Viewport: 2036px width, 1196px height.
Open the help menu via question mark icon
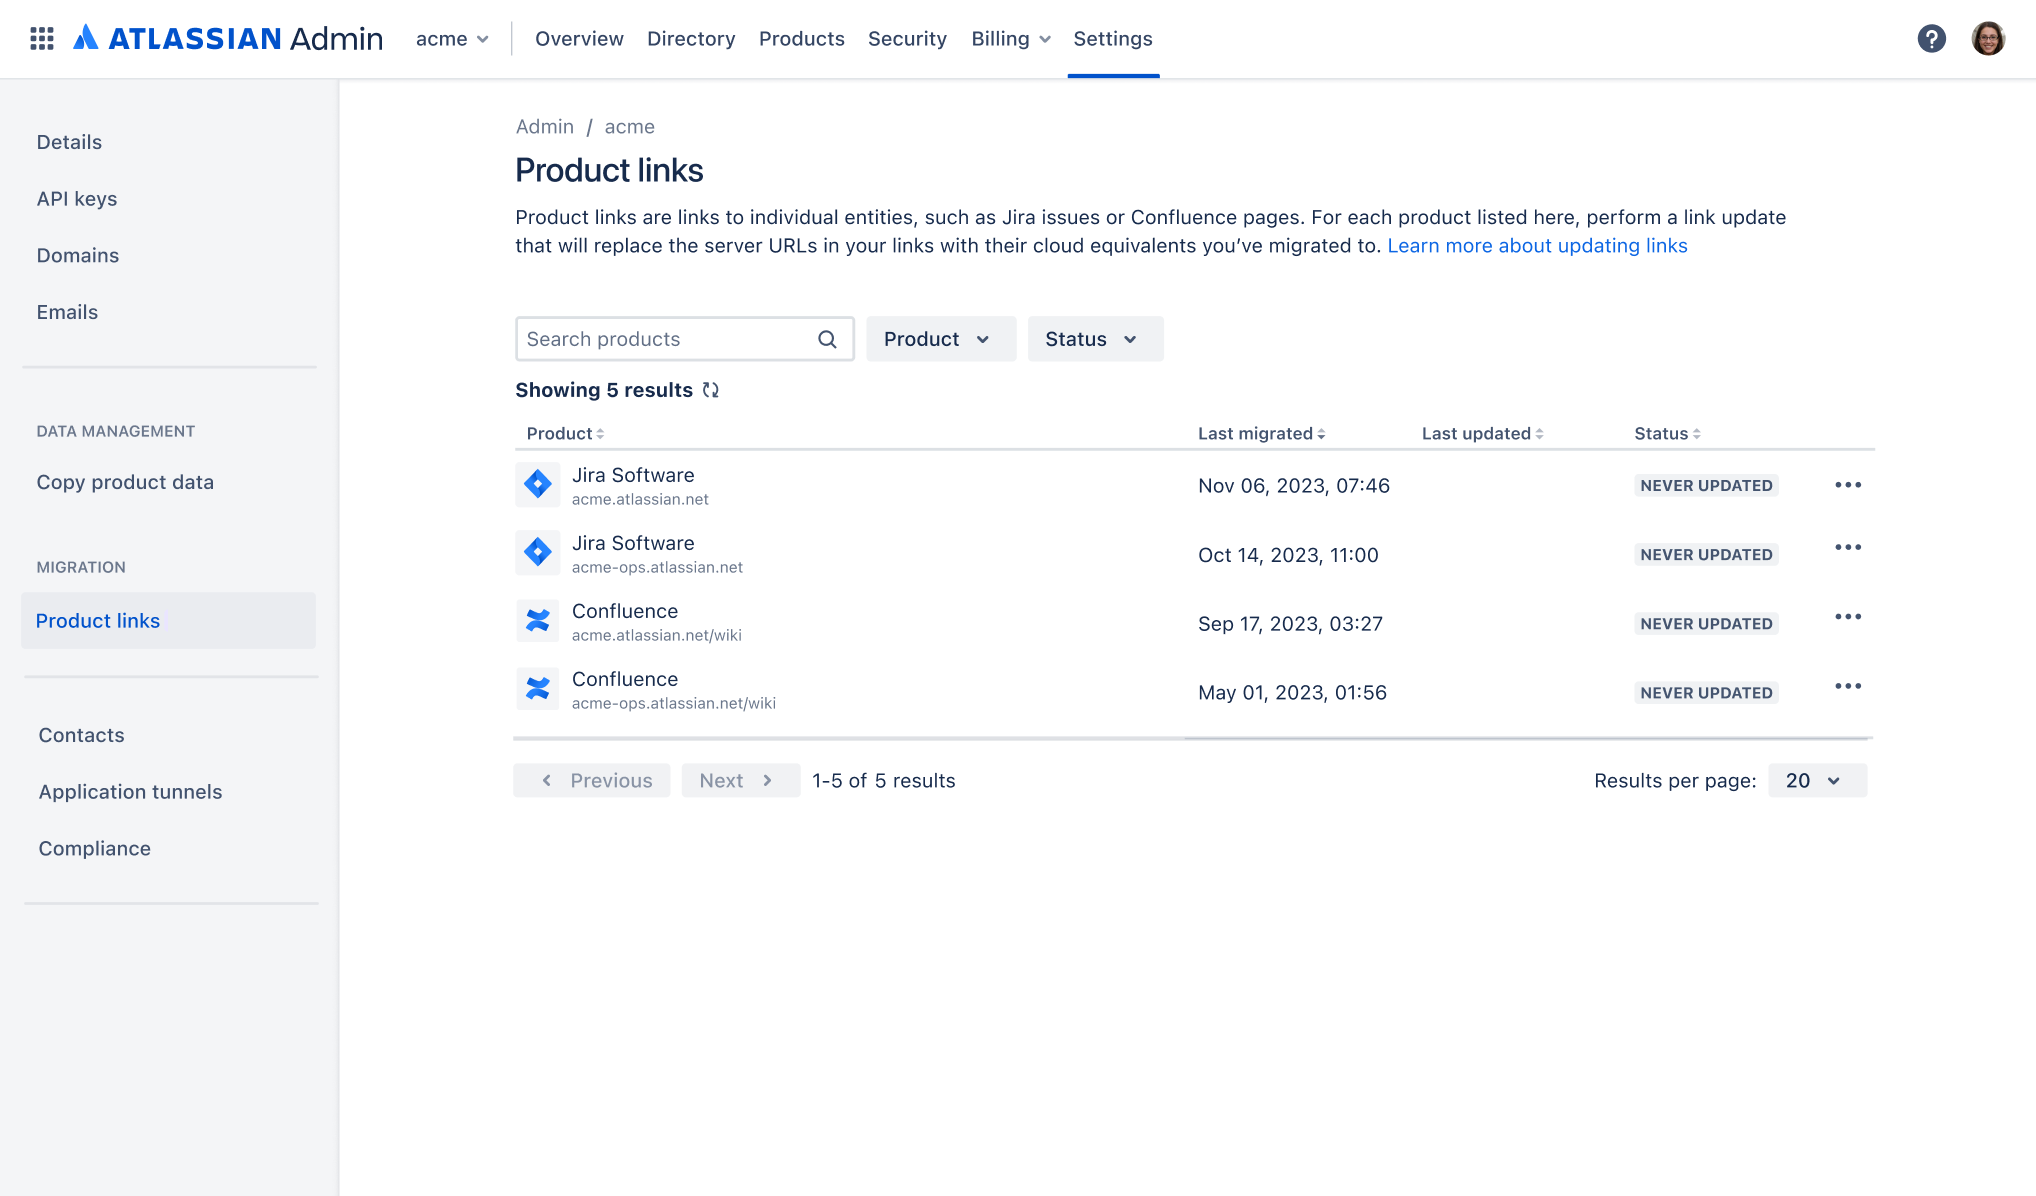tap(1932, 38)
